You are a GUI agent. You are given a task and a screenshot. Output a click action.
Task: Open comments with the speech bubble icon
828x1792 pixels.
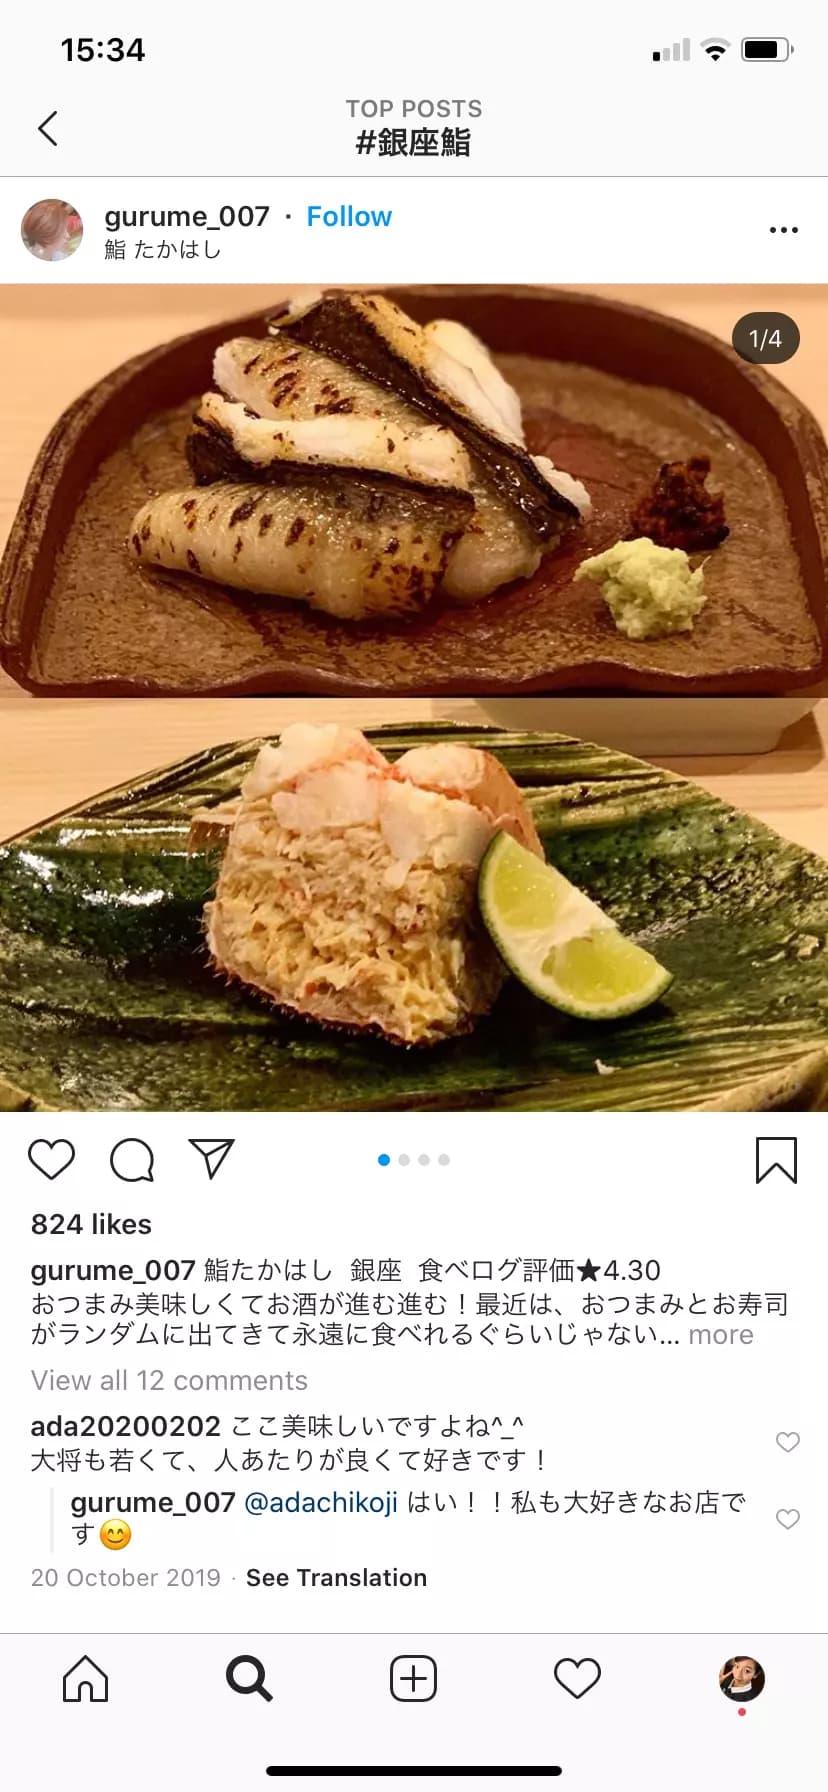click(x=132, y=1159)
